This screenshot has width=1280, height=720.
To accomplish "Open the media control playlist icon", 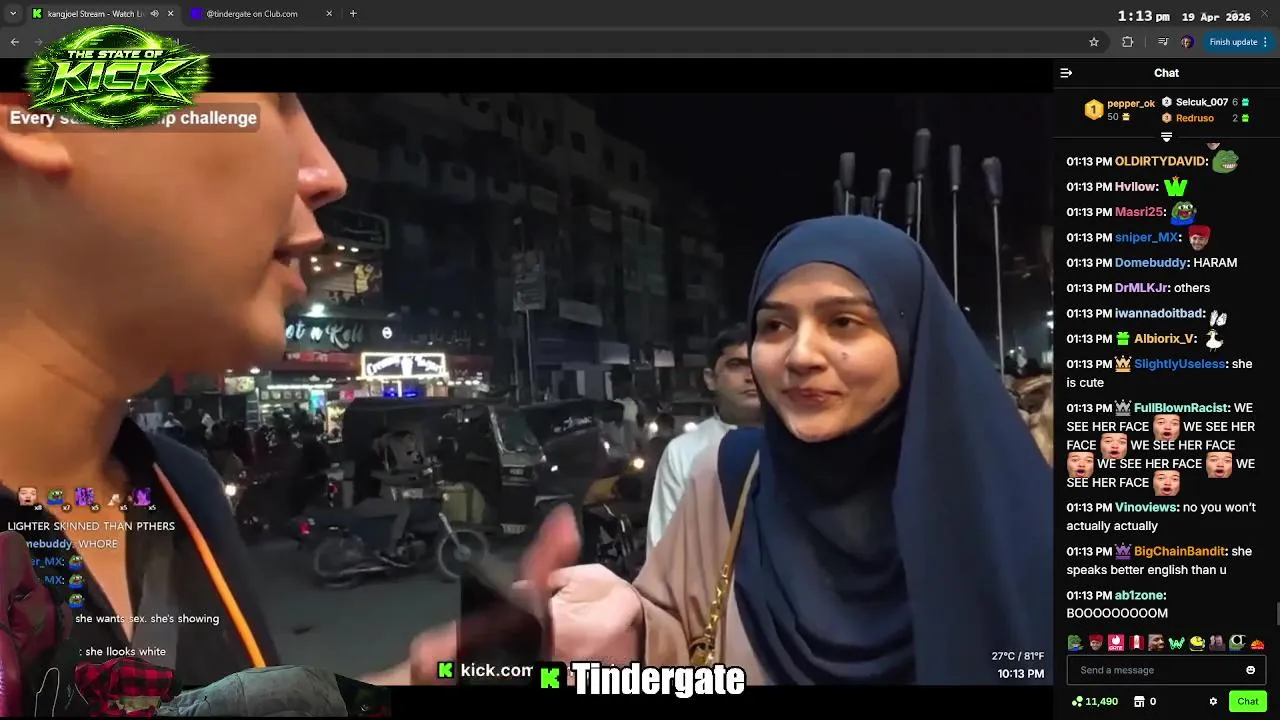I will [1162, 42].
